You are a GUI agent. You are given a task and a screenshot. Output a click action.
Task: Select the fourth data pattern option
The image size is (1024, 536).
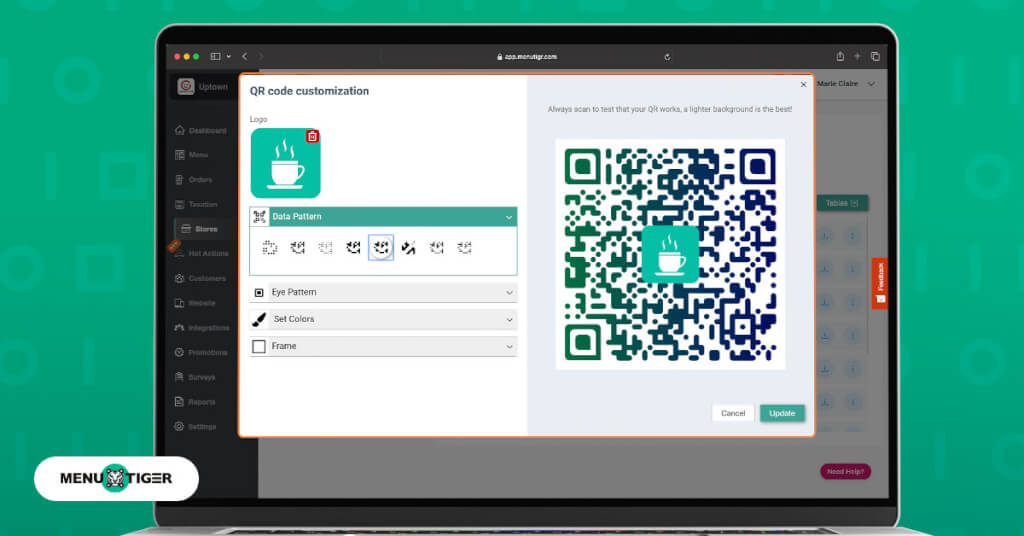(x=353, y=247)
